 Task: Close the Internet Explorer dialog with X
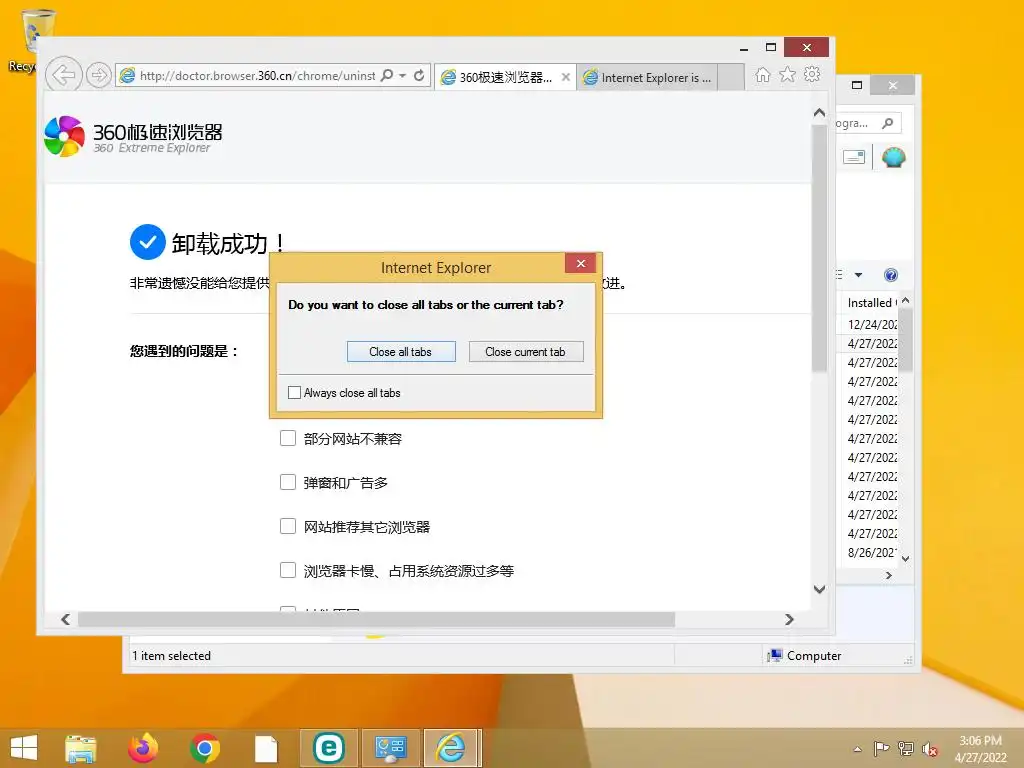pyautogui.click(x=581, y=263)
